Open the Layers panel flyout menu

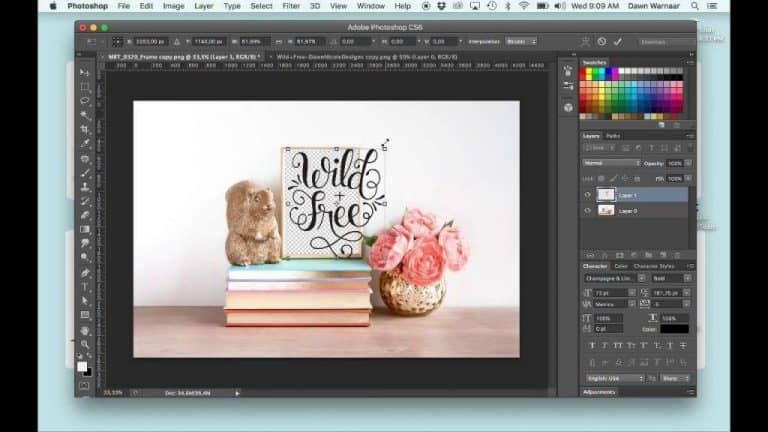[x=690, y=136]
